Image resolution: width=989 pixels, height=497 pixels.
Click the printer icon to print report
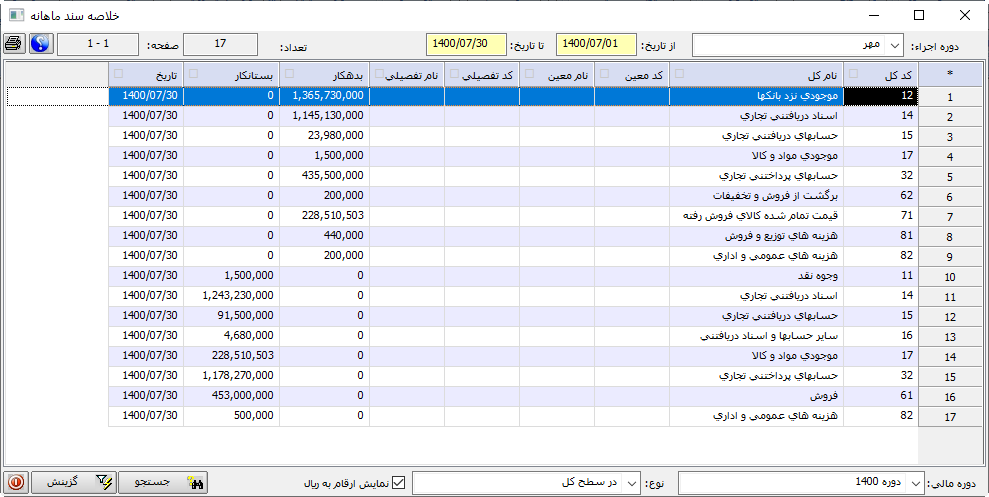[14, 45]
